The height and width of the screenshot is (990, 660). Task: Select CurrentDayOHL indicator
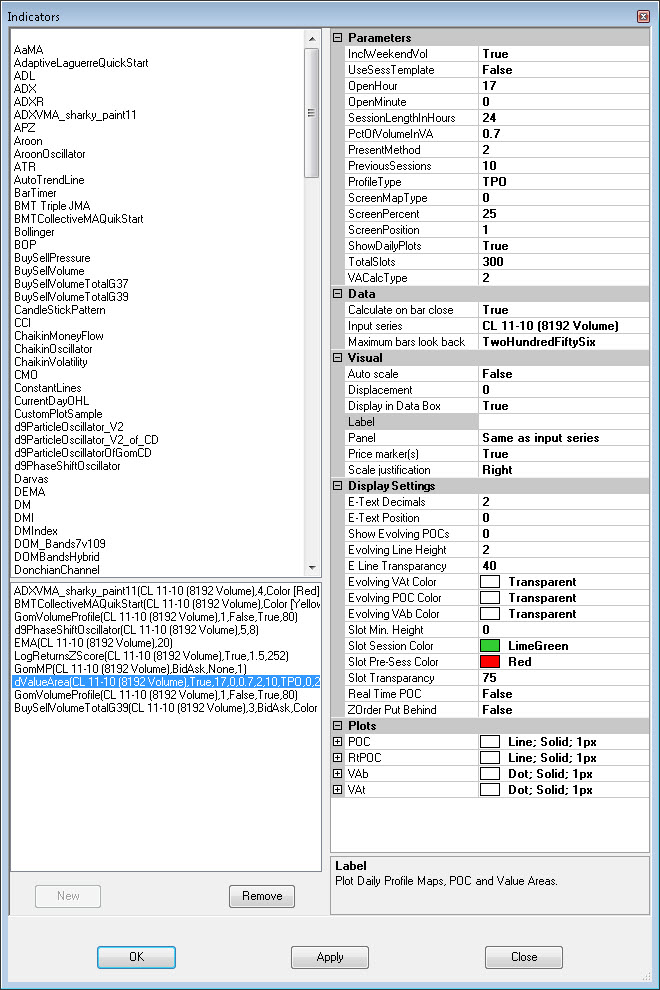coord(51,401)
